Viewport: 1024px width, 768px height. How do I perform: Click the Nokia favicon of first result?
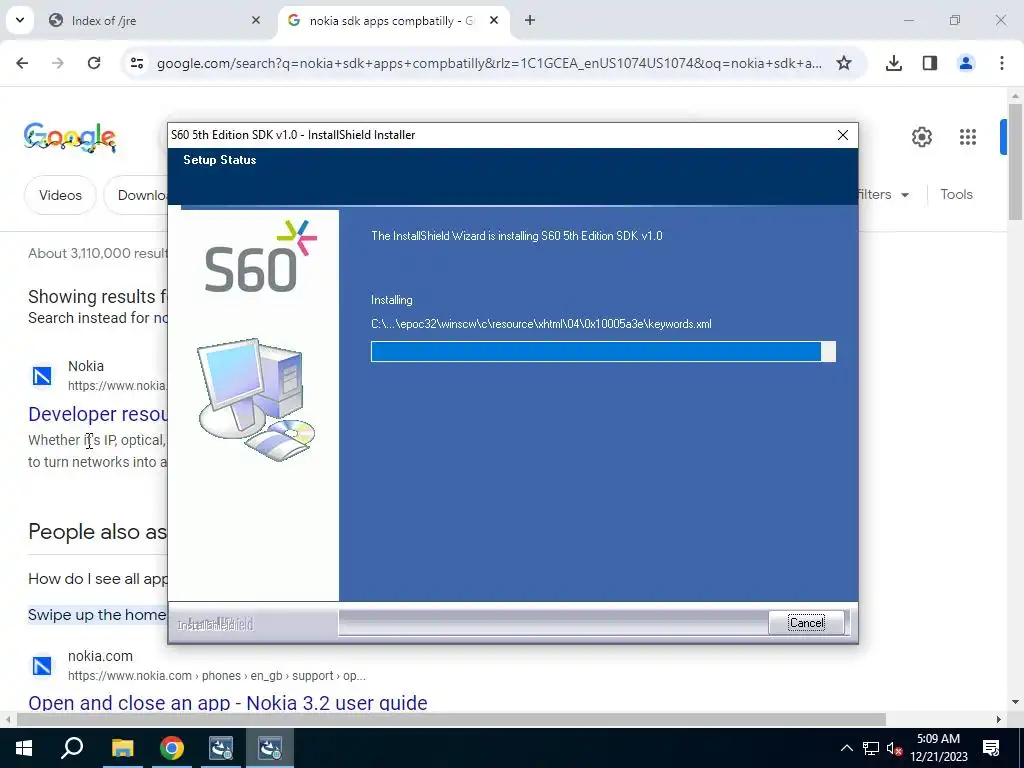tap(42, 376)
